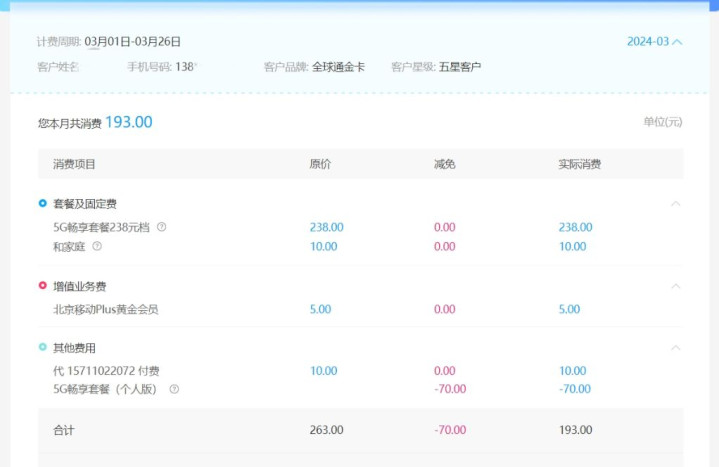Collapse the 套餐及固定费 section
The height and width of the screenshot is (467, 719).
tap(675, 204)
